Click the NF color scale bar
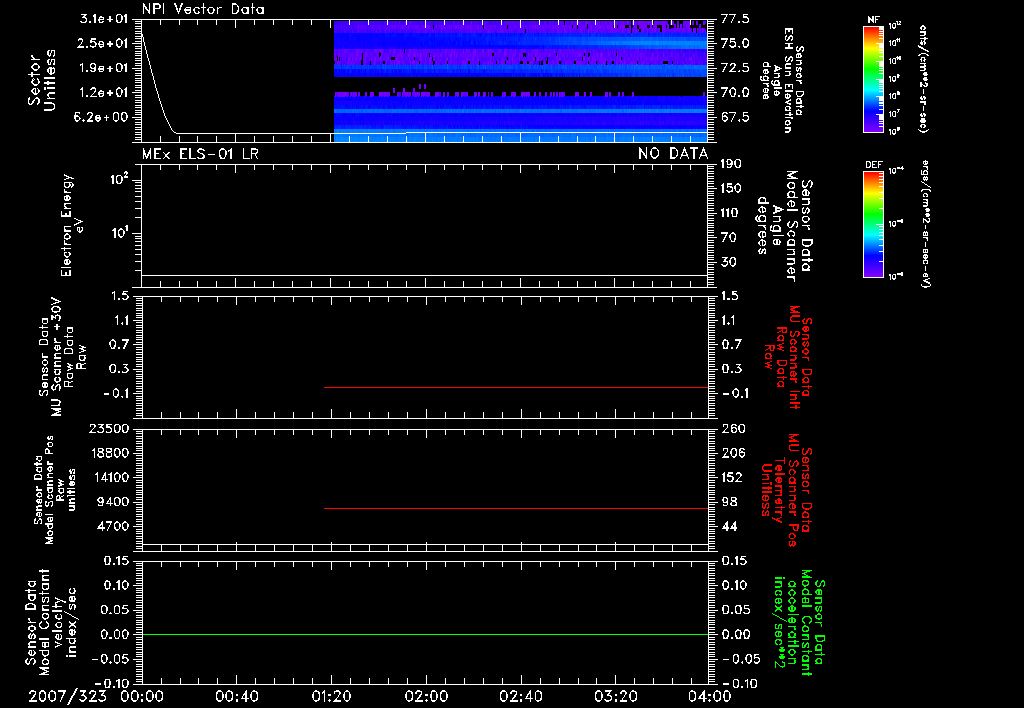The width and height of the screenshot is (1024, 708). (x=873, y=78)
